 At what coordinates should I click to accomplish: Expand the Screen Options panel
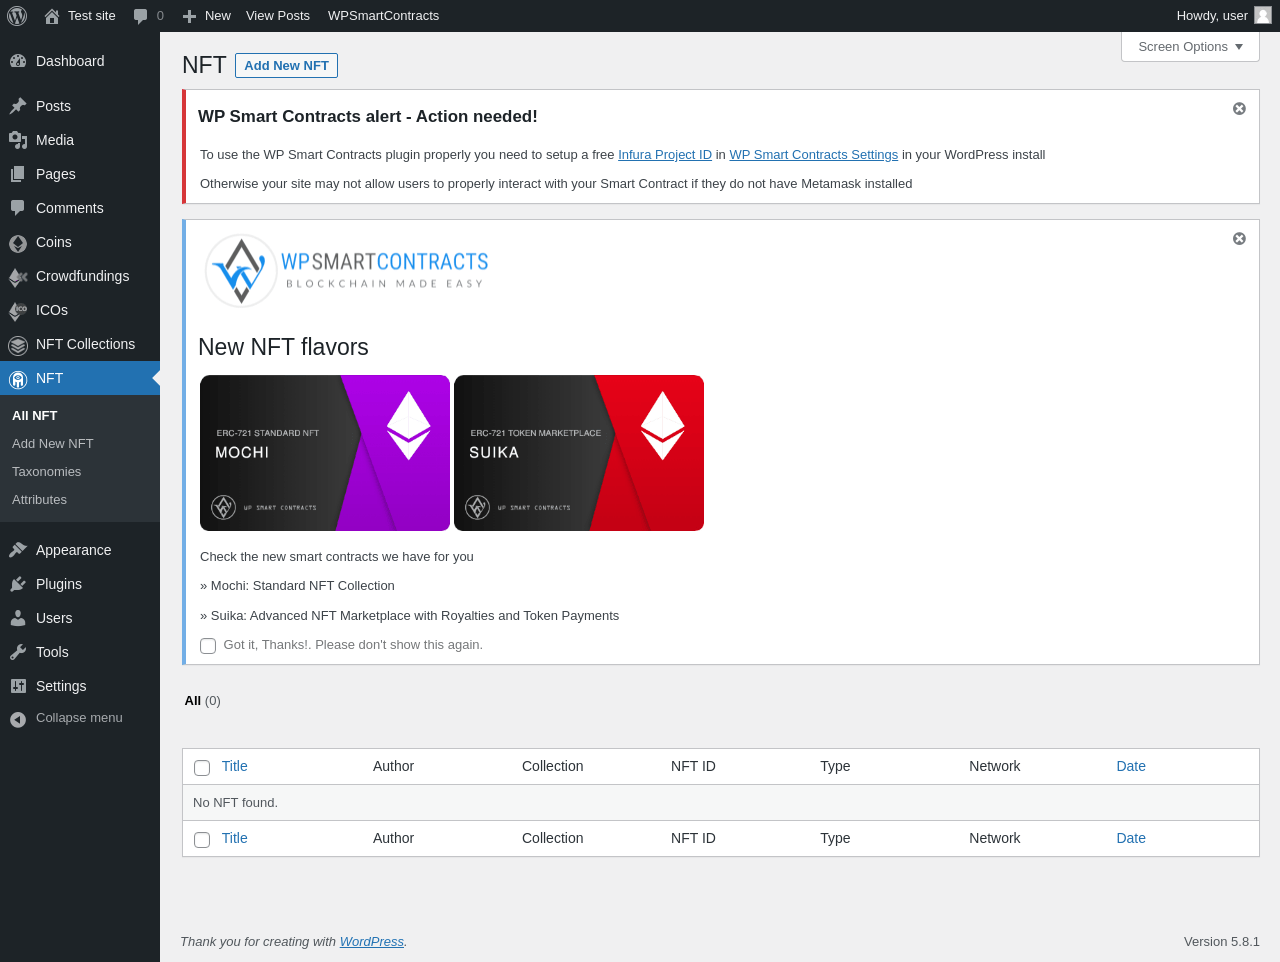point(1190,47)
